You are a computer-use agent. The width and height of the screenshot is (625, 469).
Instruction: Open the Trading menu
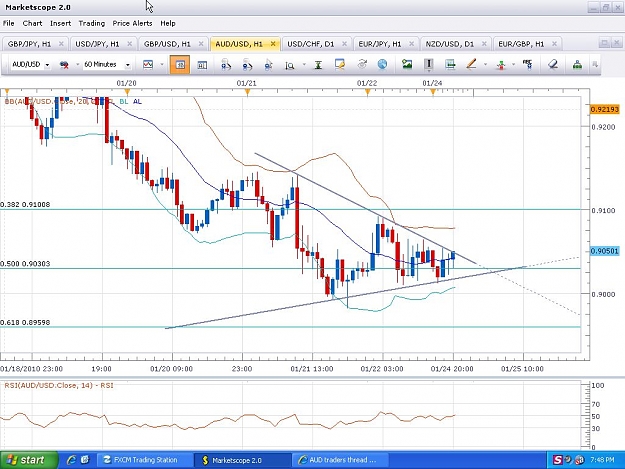pyautogui.click(x=92, y=24)
